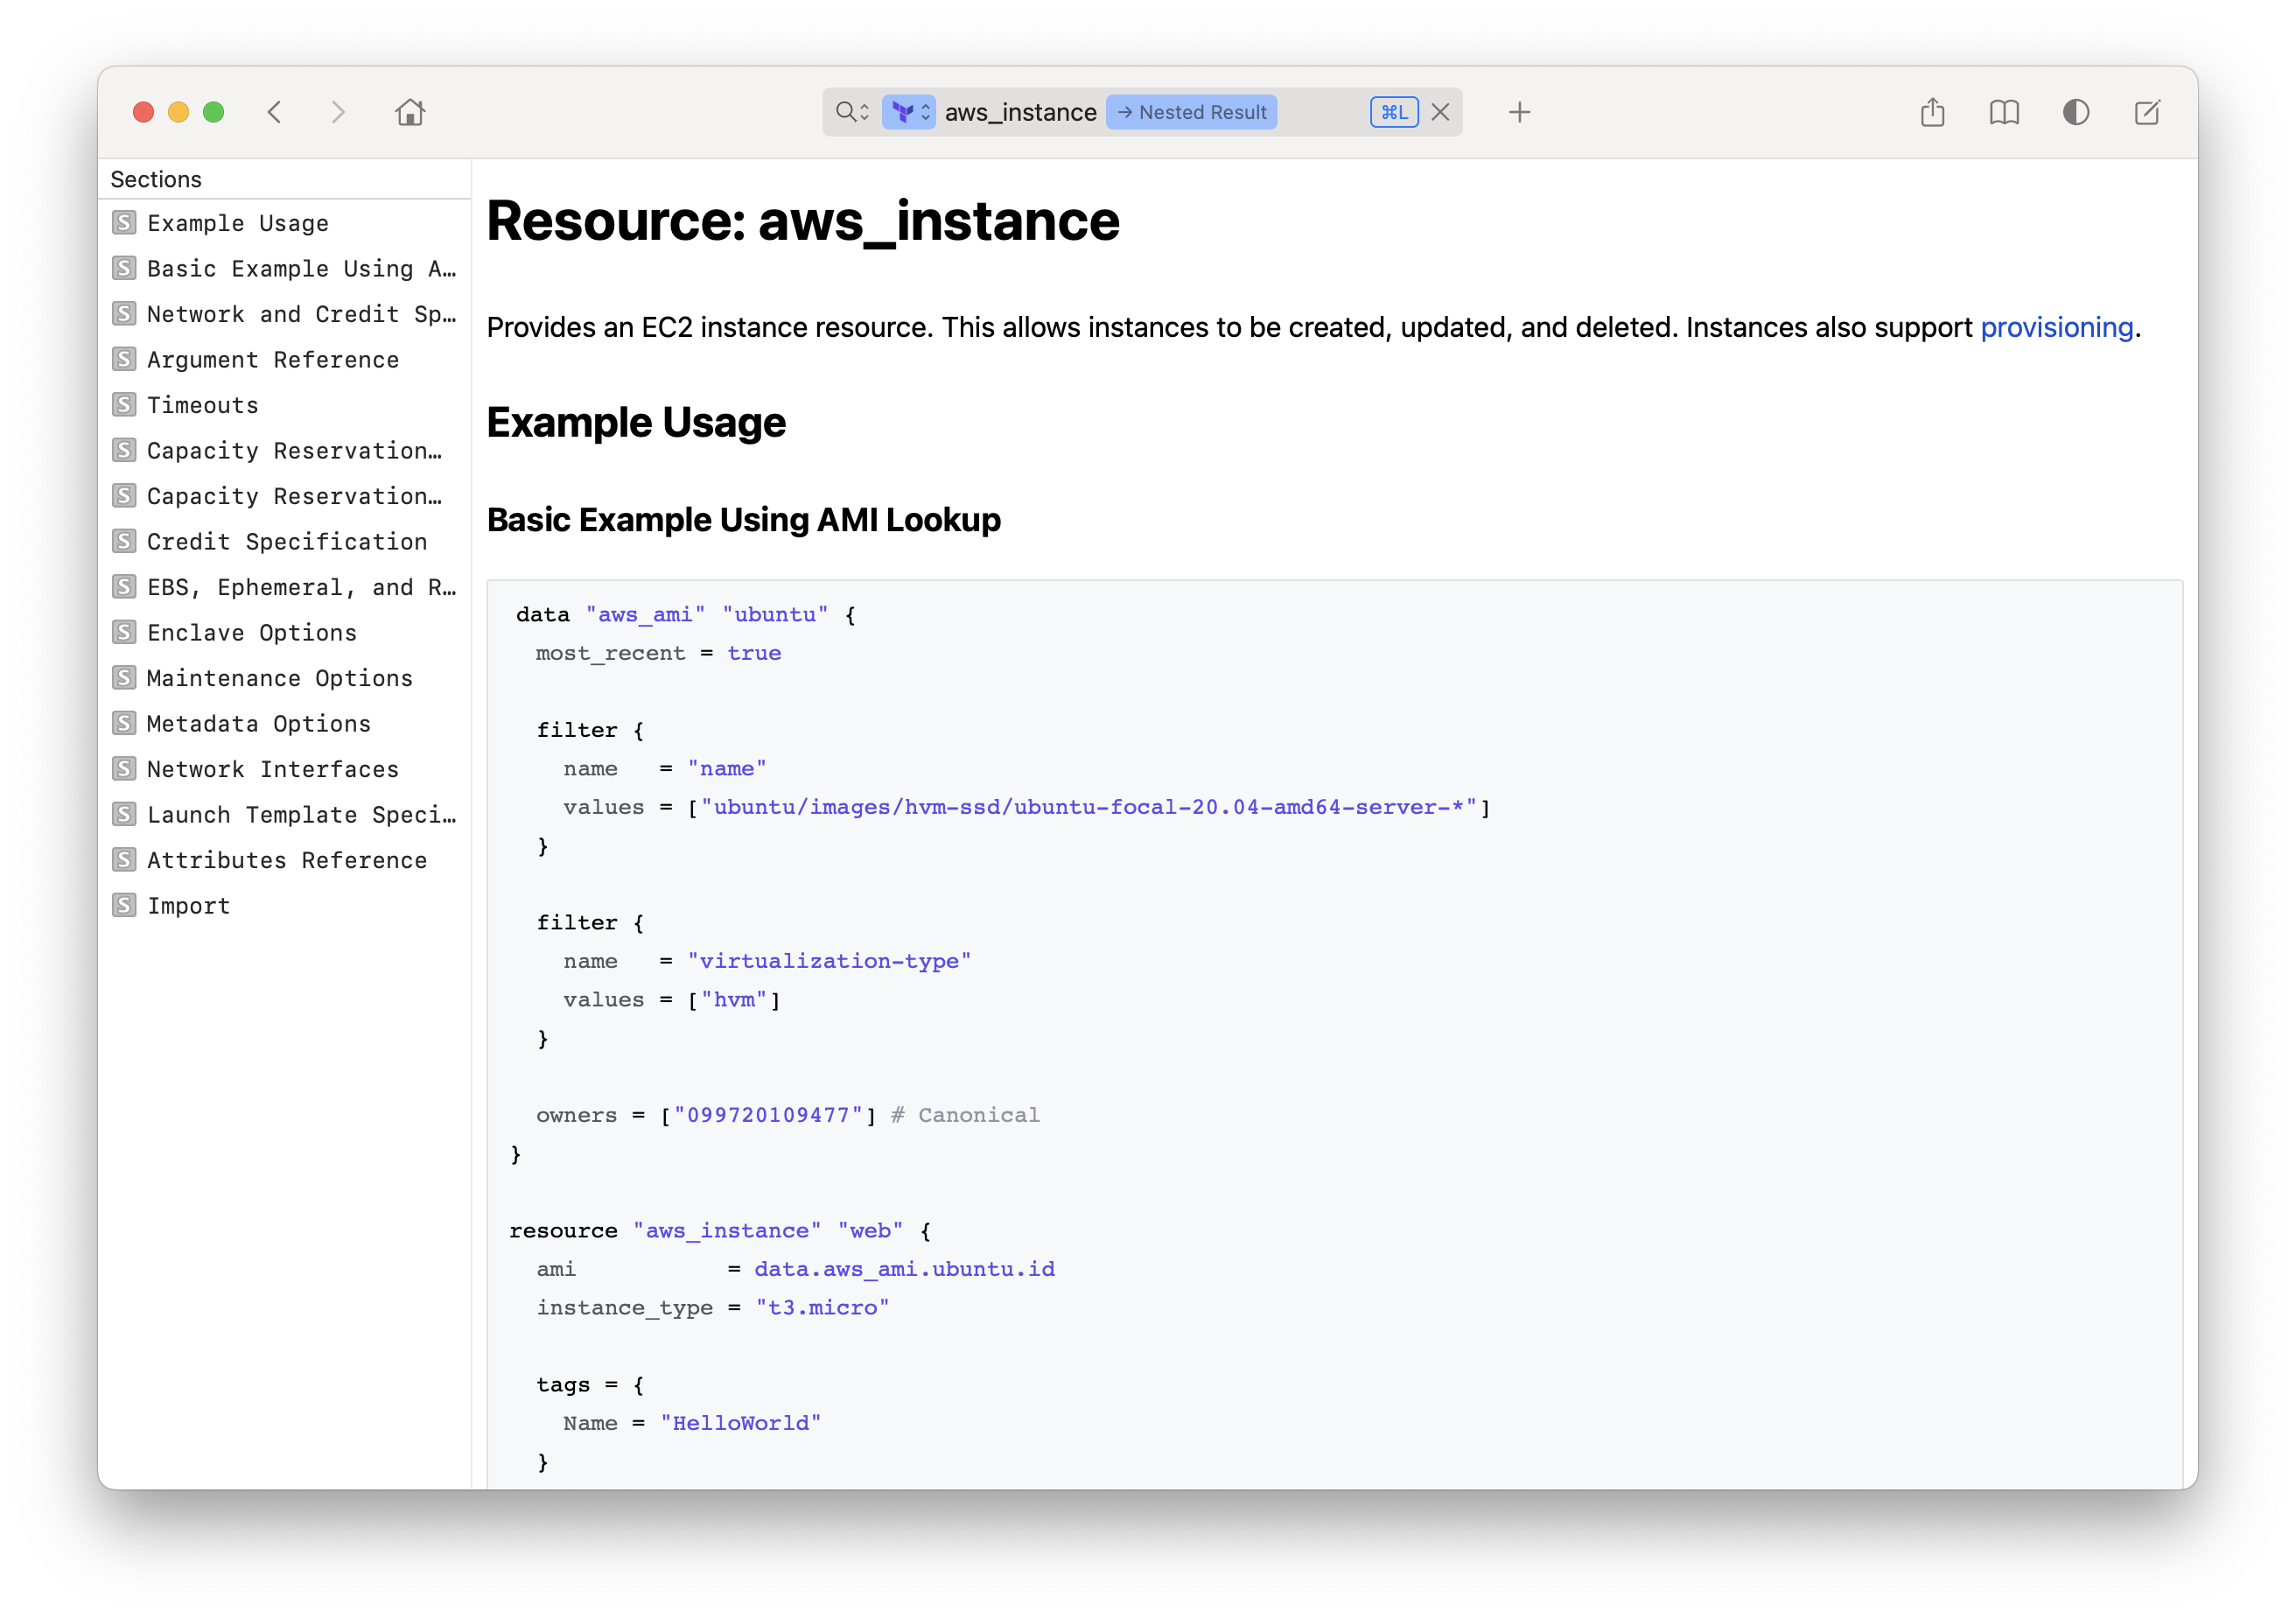Click the Enclave Options section icon
The width and height of the screenshot is (2296, 1619).
124,632
